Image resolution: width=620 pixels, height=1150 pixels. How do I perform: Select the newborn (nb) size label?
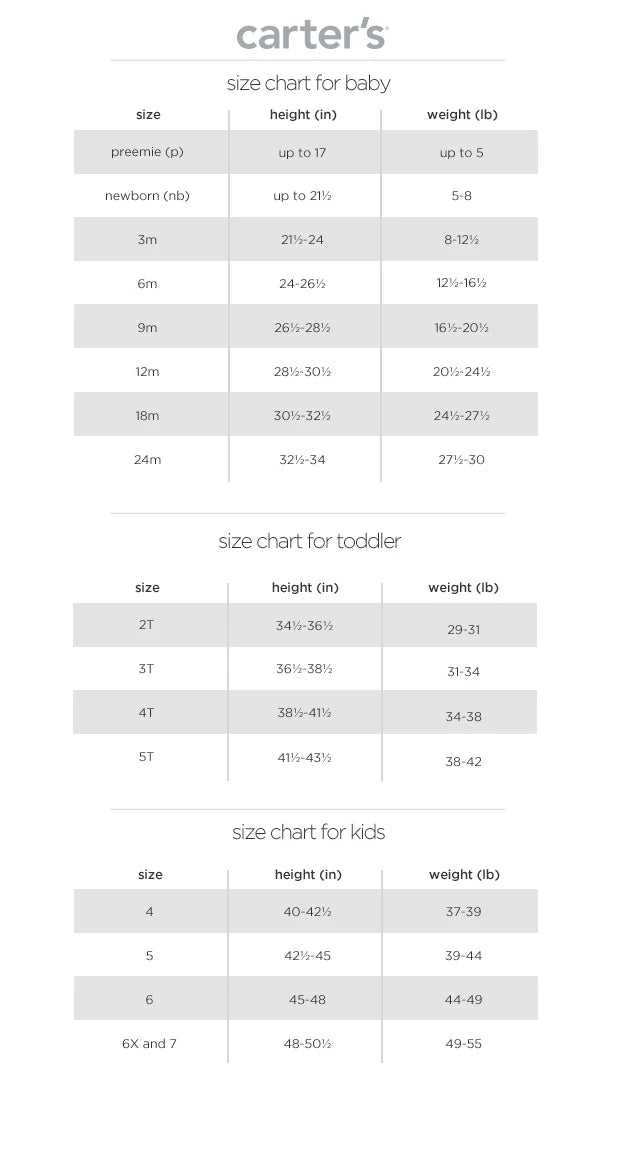click(x=147, y=196)
